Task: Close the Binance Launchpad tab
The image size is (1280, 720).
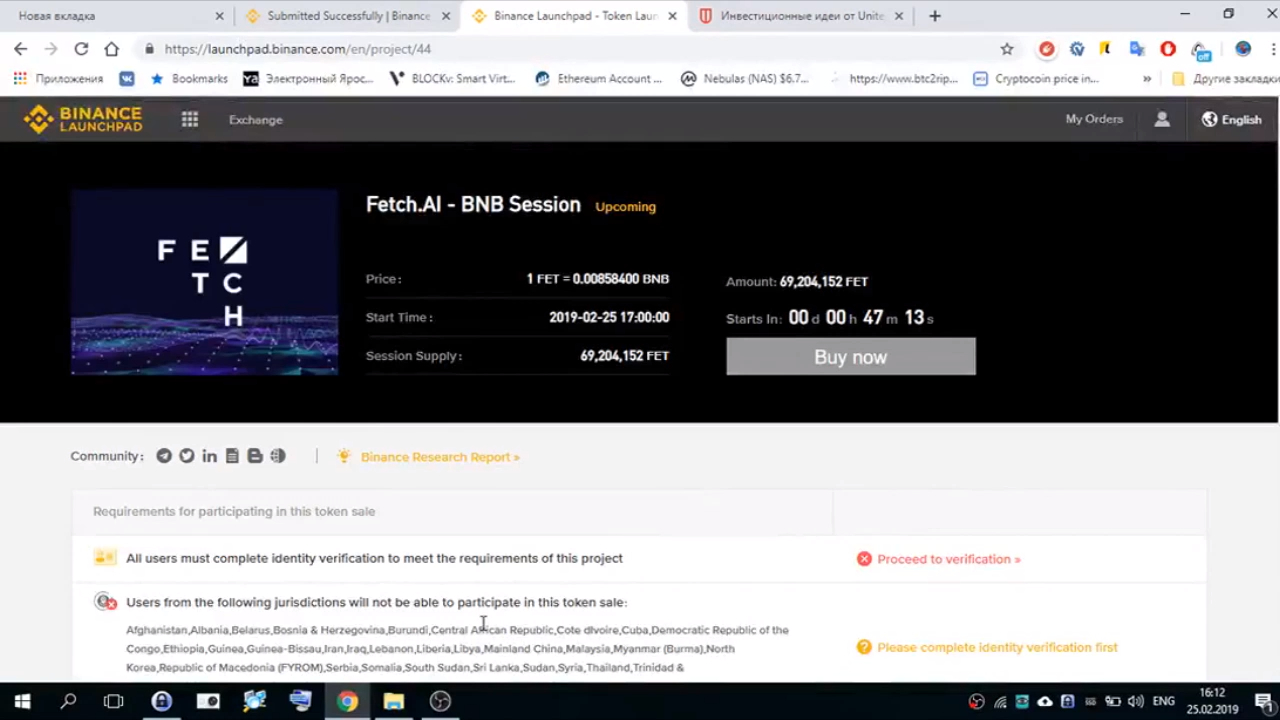Action: click(672, 16)
